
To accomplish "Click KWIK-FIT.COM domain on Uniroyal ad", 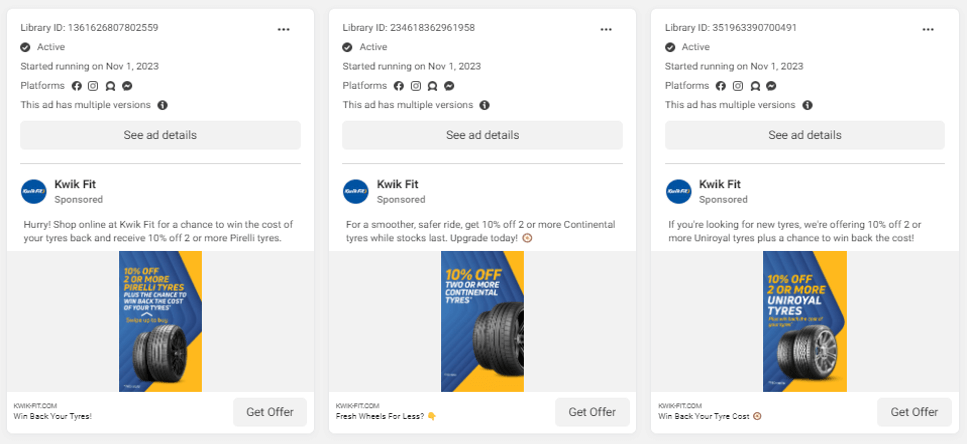I will click(x=680, y=406).
